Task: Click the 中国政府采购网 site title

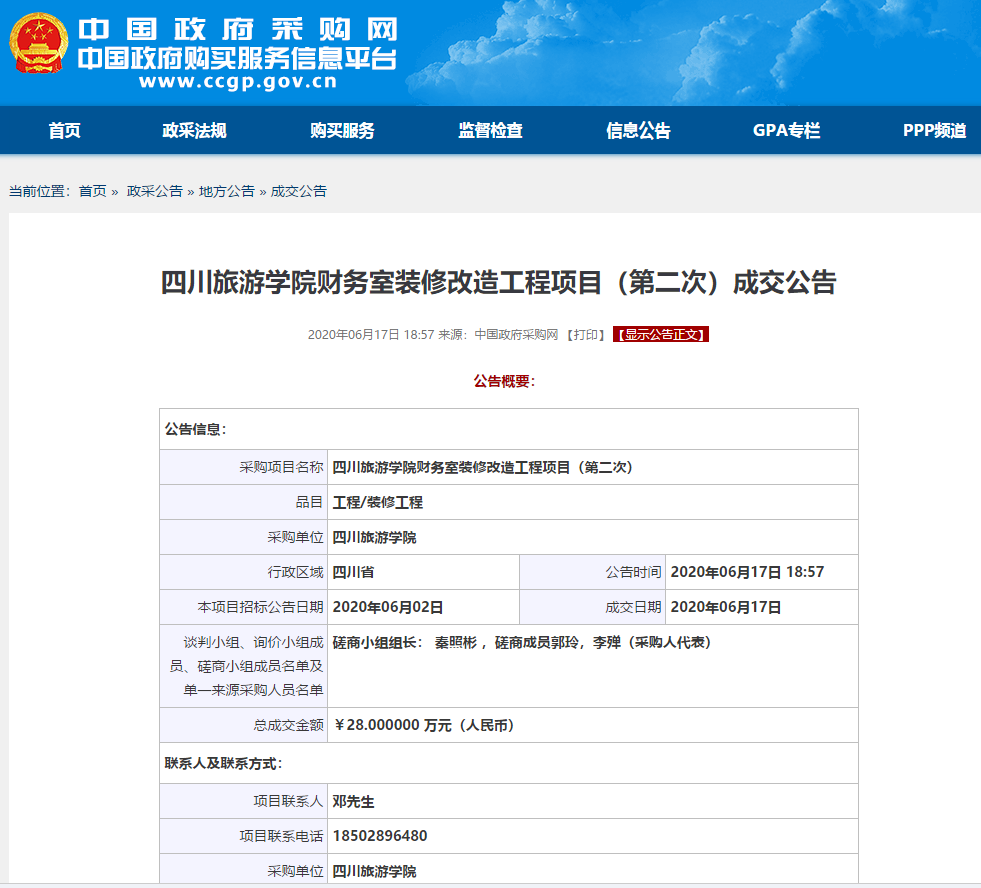Action: pyautogui.click(x=238, y=29)
